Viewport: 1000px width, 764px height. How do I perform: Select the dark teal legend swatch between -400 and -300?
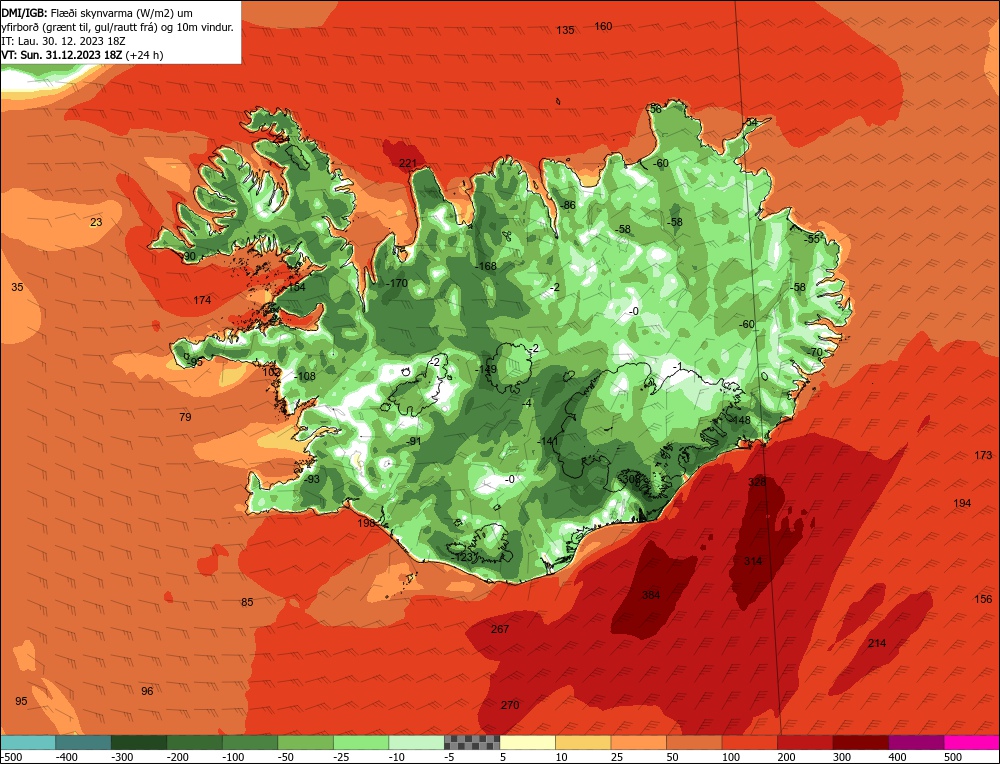point(84,742)
